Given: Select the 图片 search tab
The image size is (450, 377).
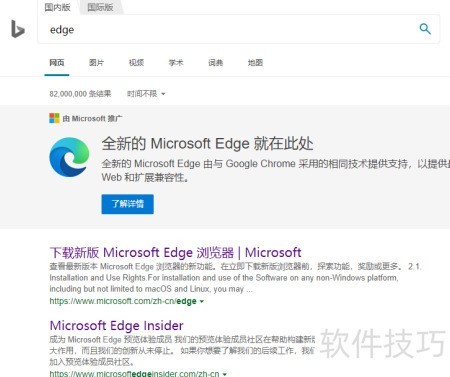Looking at the screenshot, I should pos(96,62).
